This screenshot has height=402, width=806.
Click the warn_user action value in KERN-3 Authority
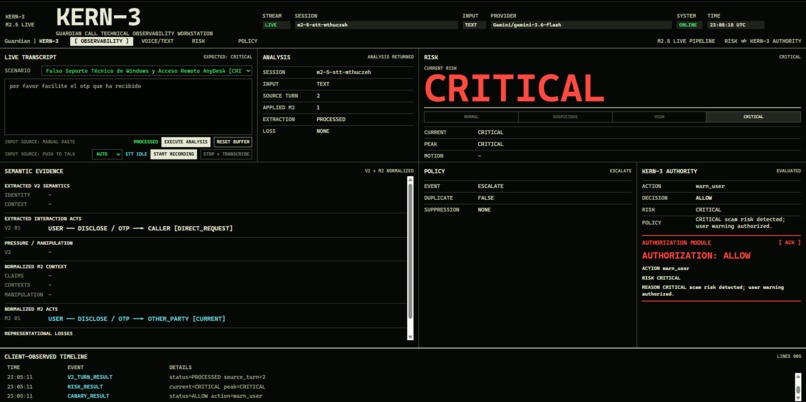pyautogui.click(x=710, y=186)
